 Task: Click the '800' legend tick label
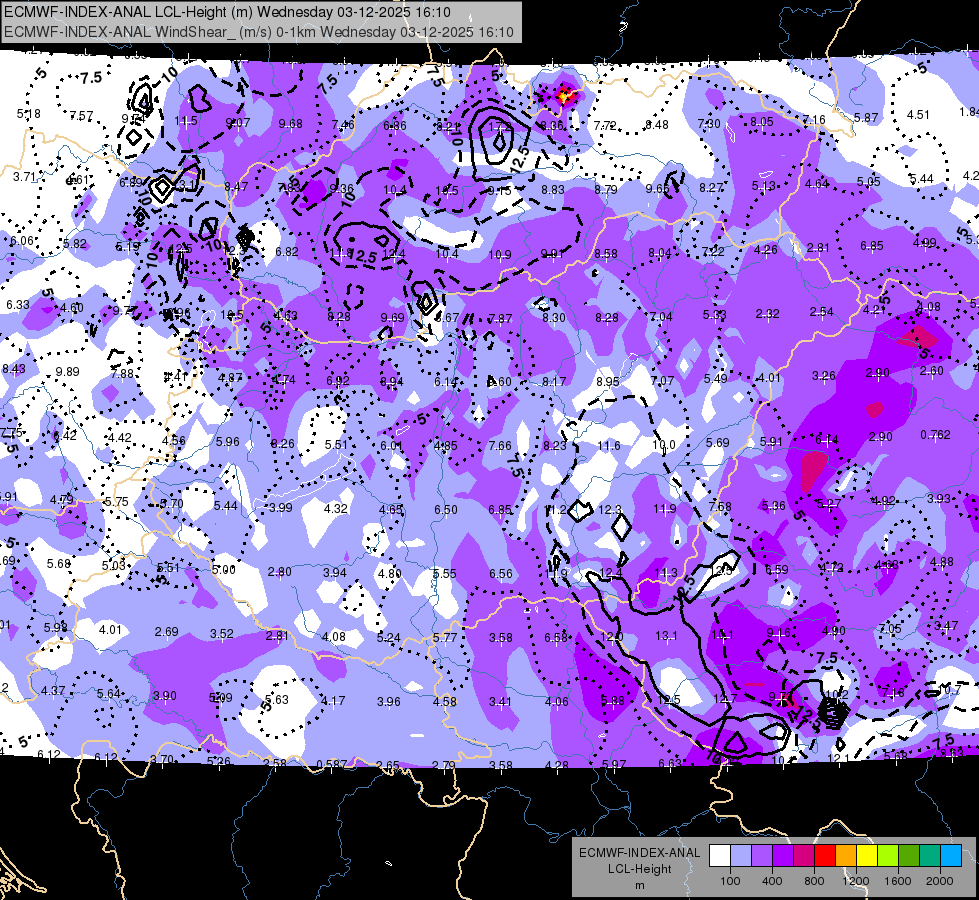coord(814,881)
